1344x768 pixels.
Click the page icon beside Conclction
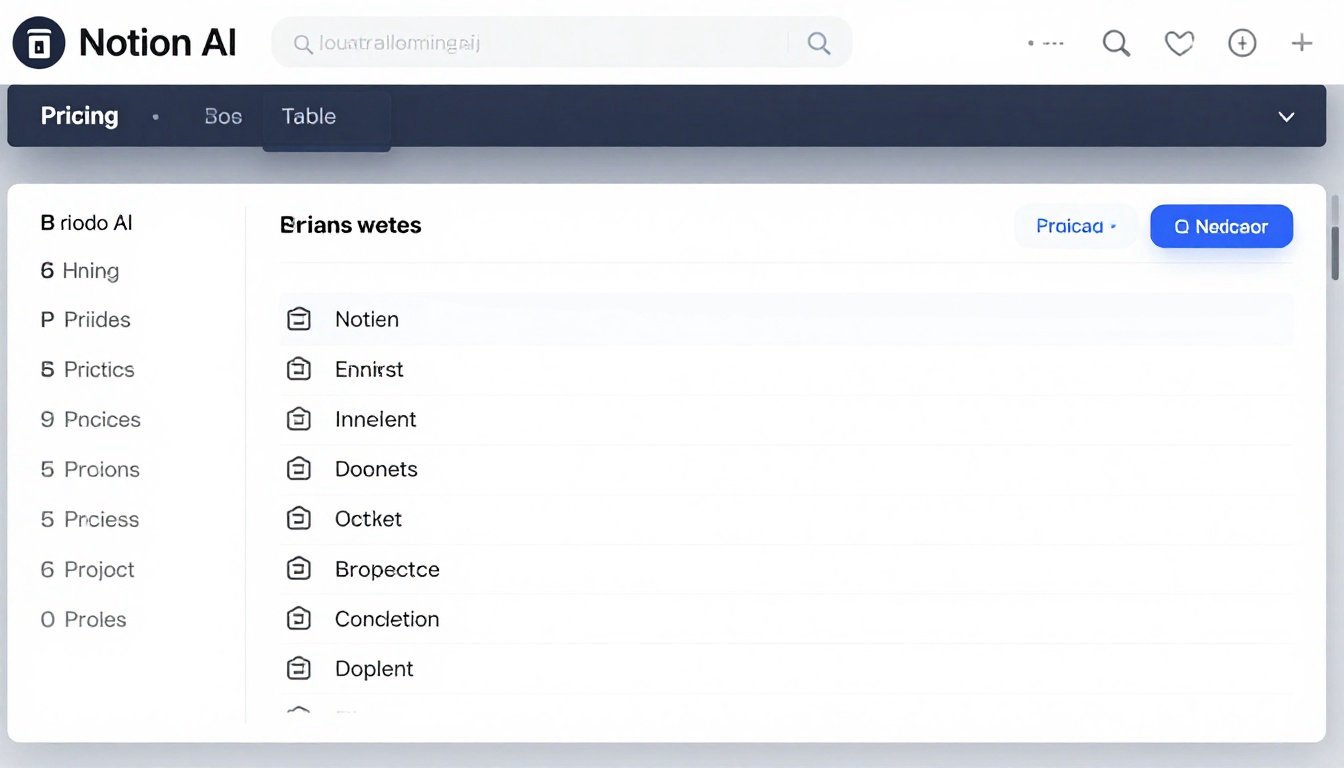[299, 619]
